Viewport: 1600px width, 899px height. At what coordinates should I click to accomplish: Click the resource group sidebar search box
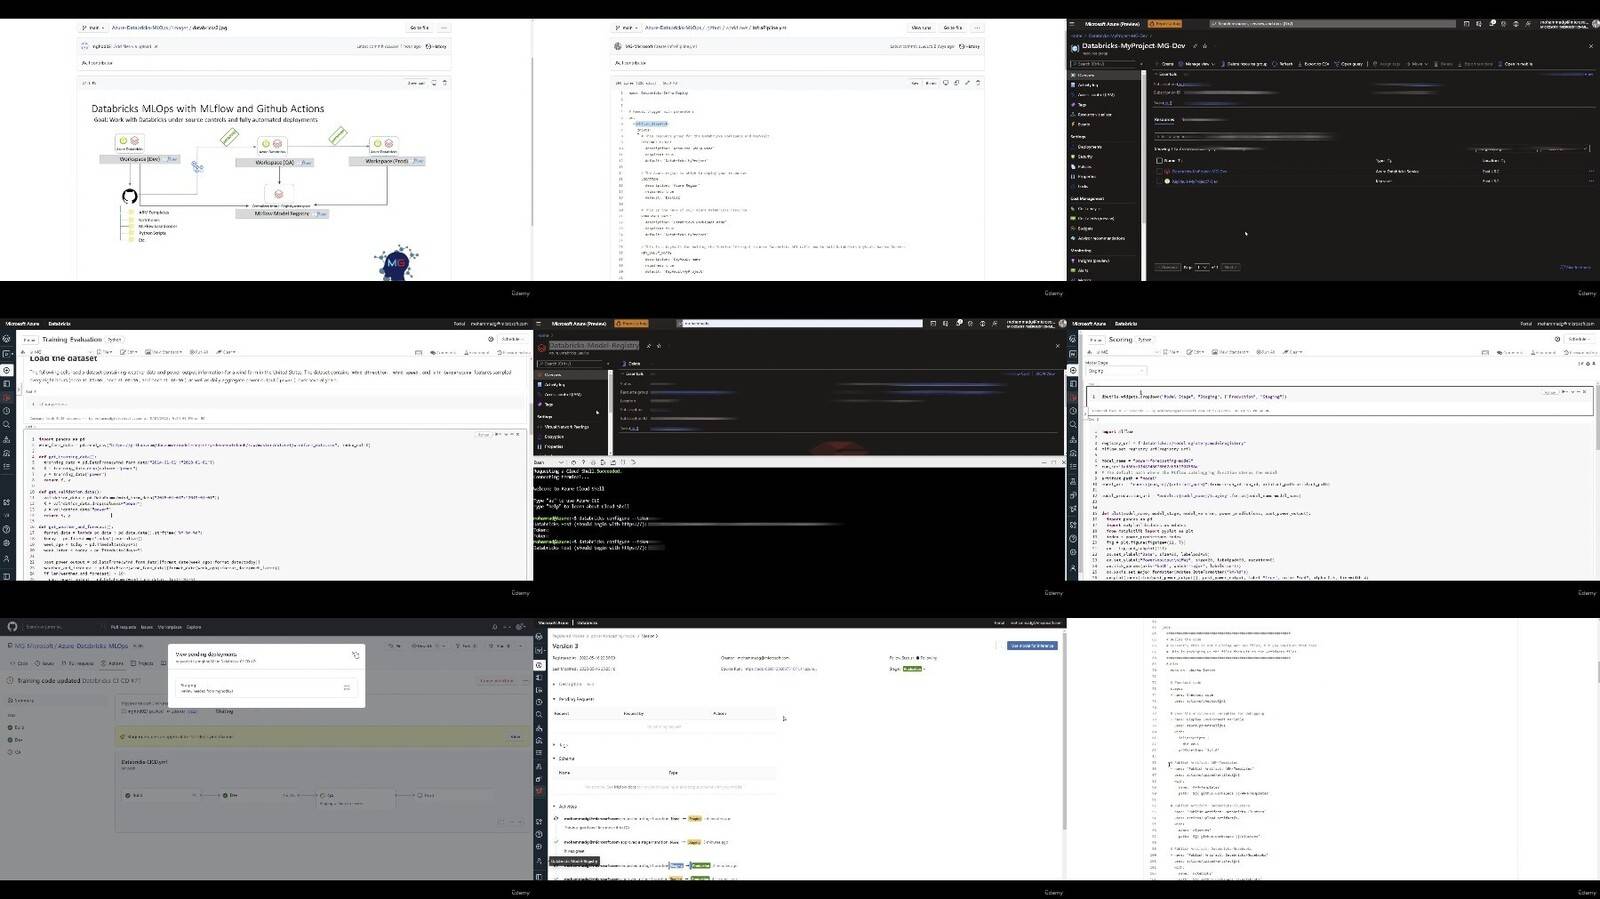coord(1103,64)
